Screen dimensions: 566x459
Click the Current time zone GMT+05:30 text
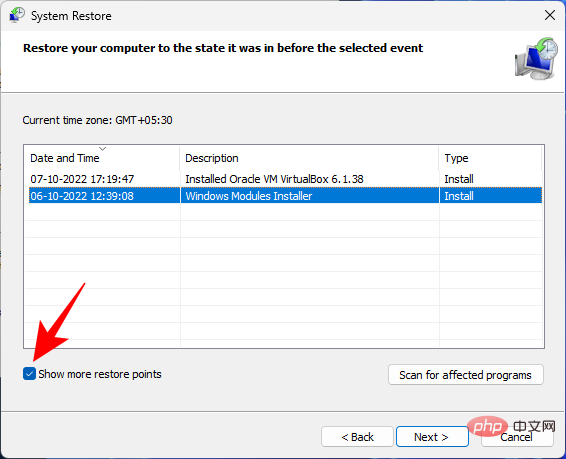97,120
